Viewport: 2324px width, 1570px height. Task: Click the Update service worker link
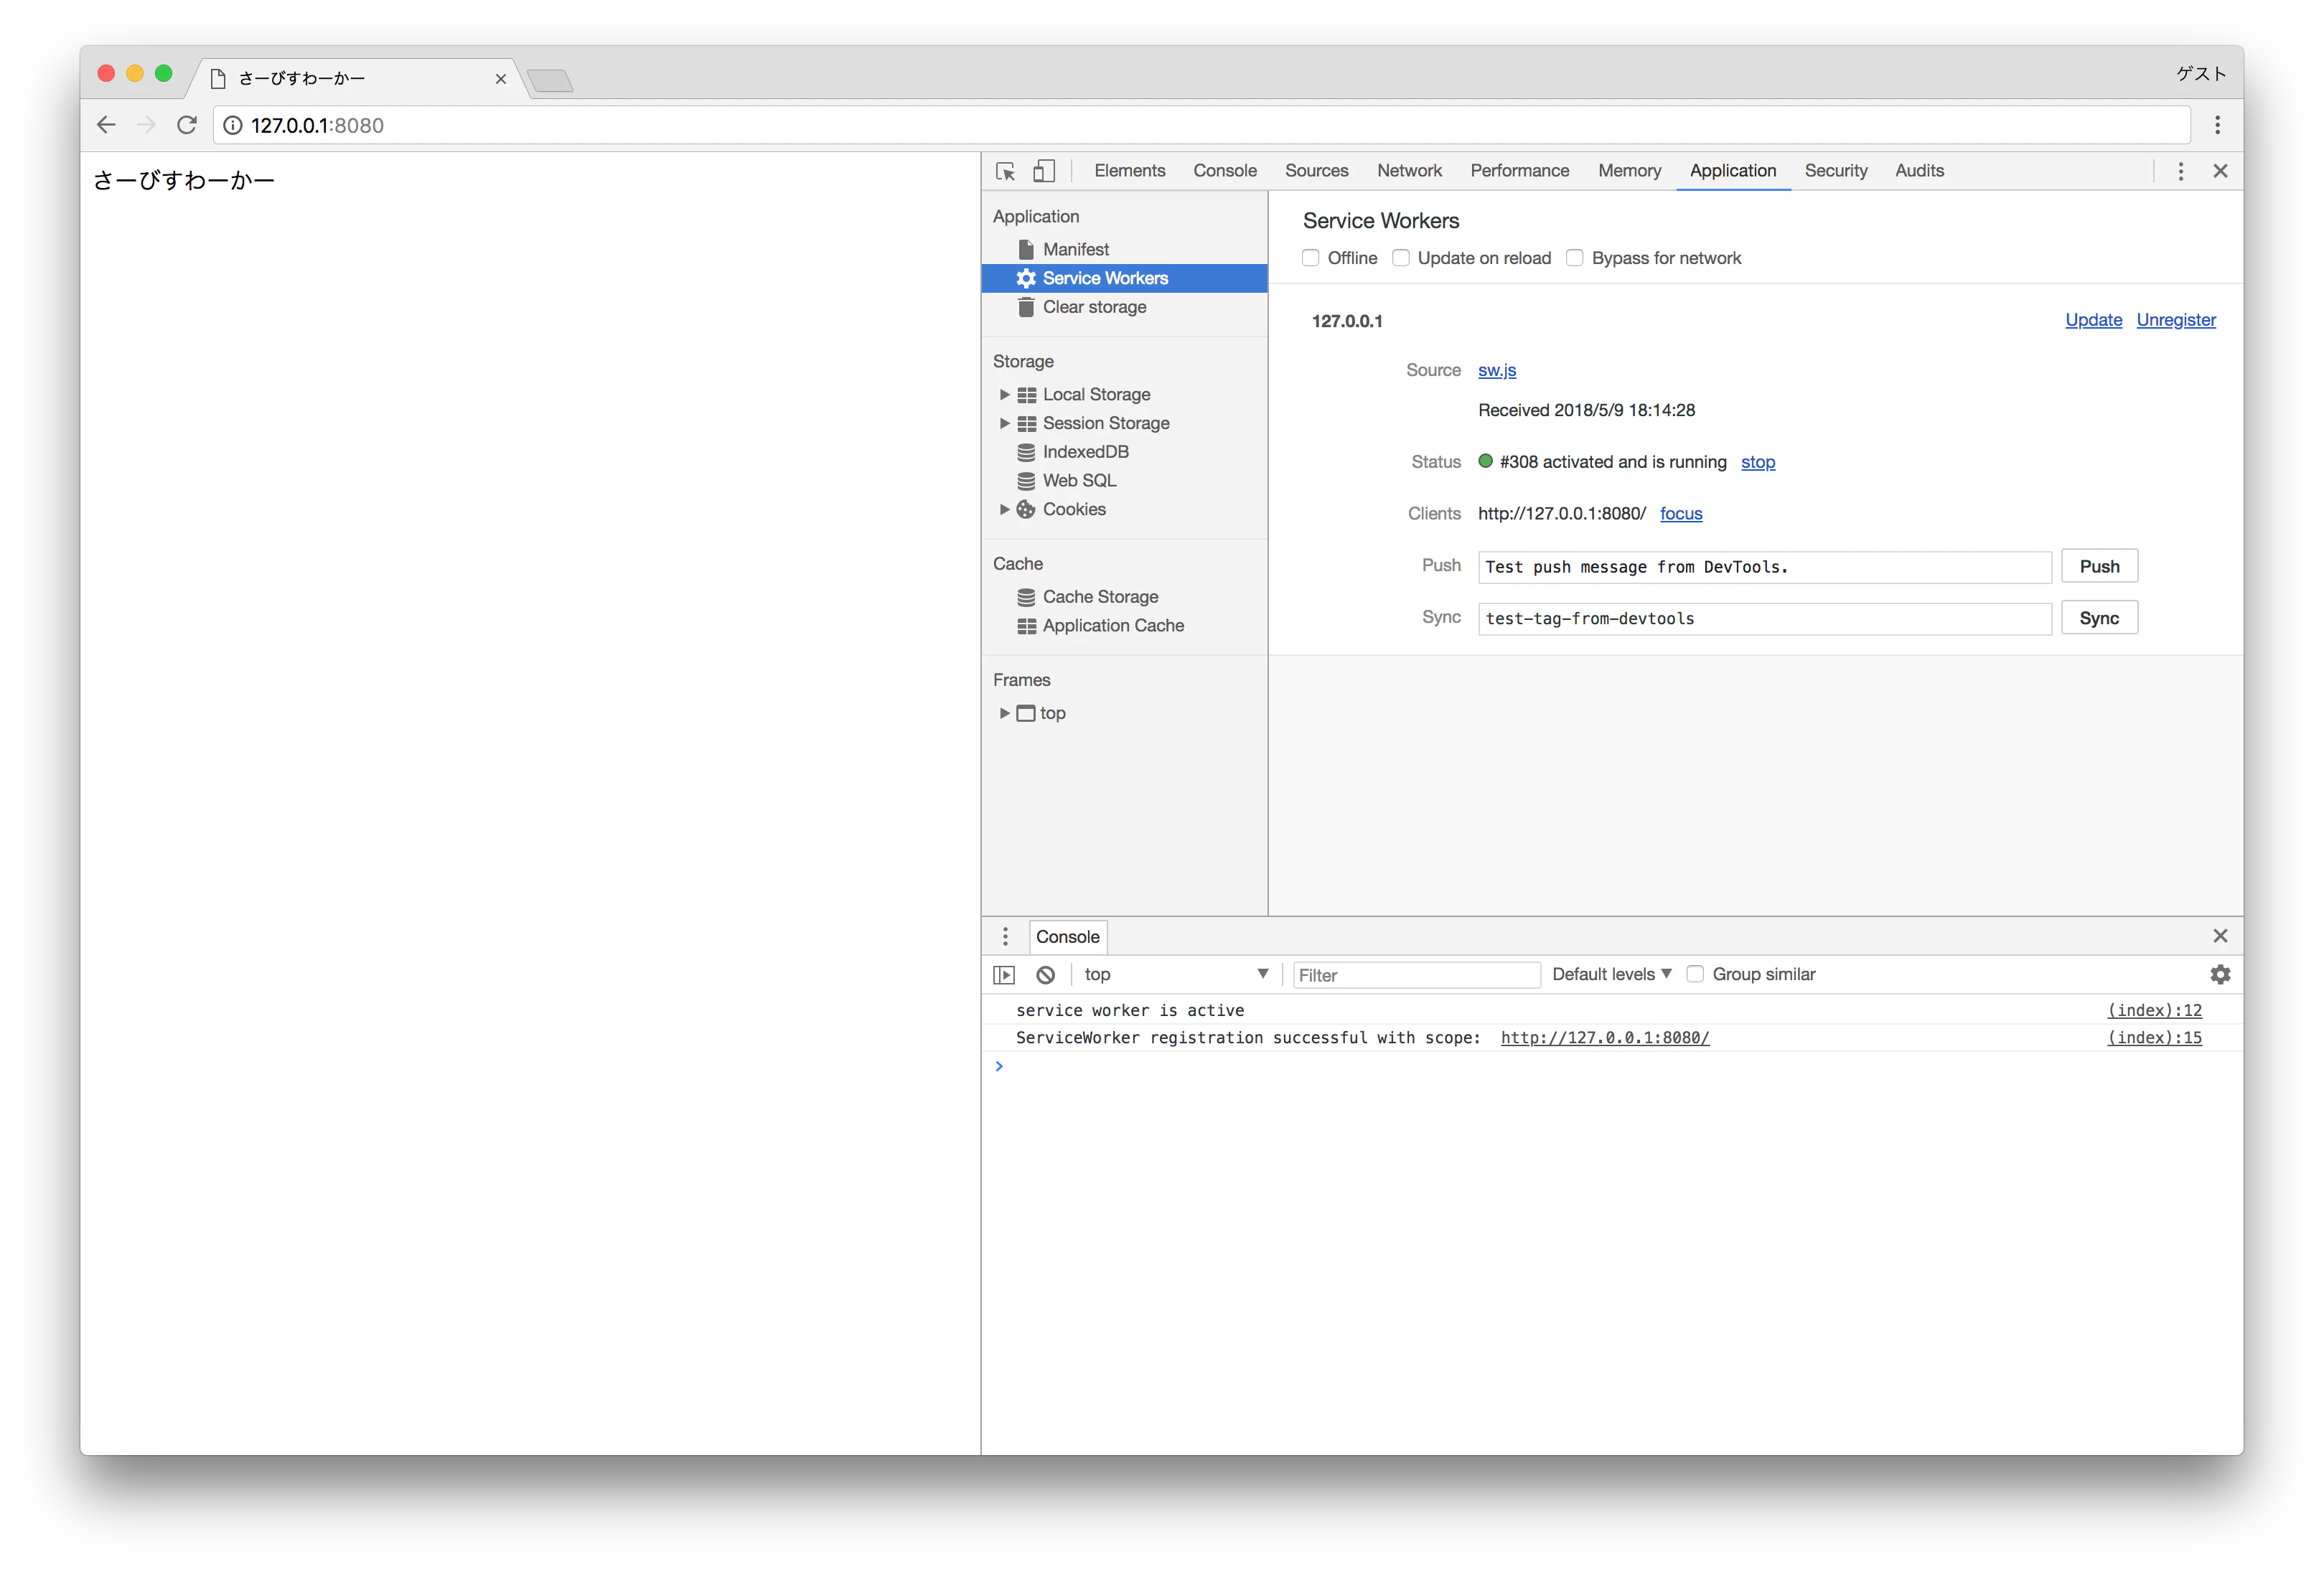pos(2093,320)
